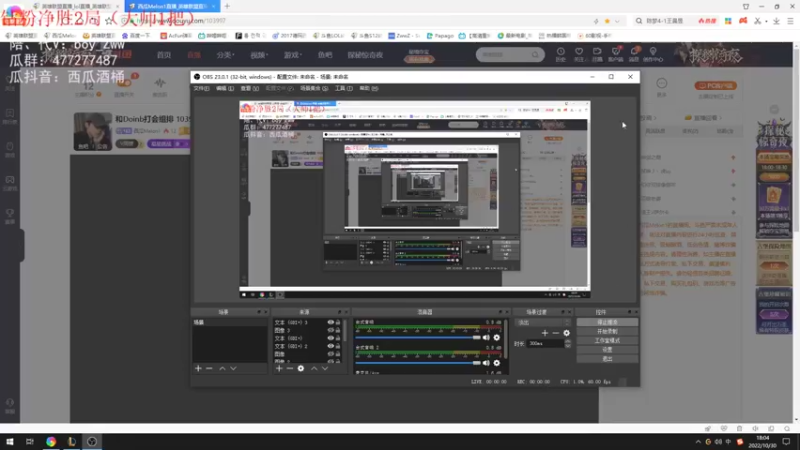Mute the 台式音响 audio channel
Screen dimensions: 800x450
tap(486, 337)
